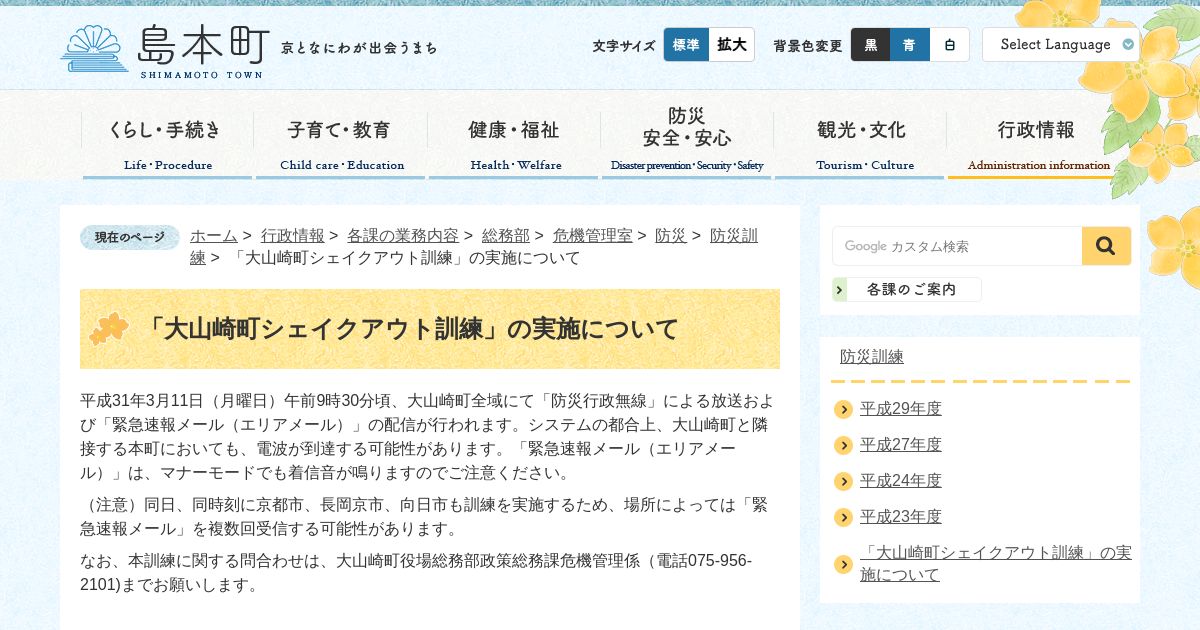Switch background color to 黒
The width and height of the screenshot is (1200, 630).
[x=871, y=45]
